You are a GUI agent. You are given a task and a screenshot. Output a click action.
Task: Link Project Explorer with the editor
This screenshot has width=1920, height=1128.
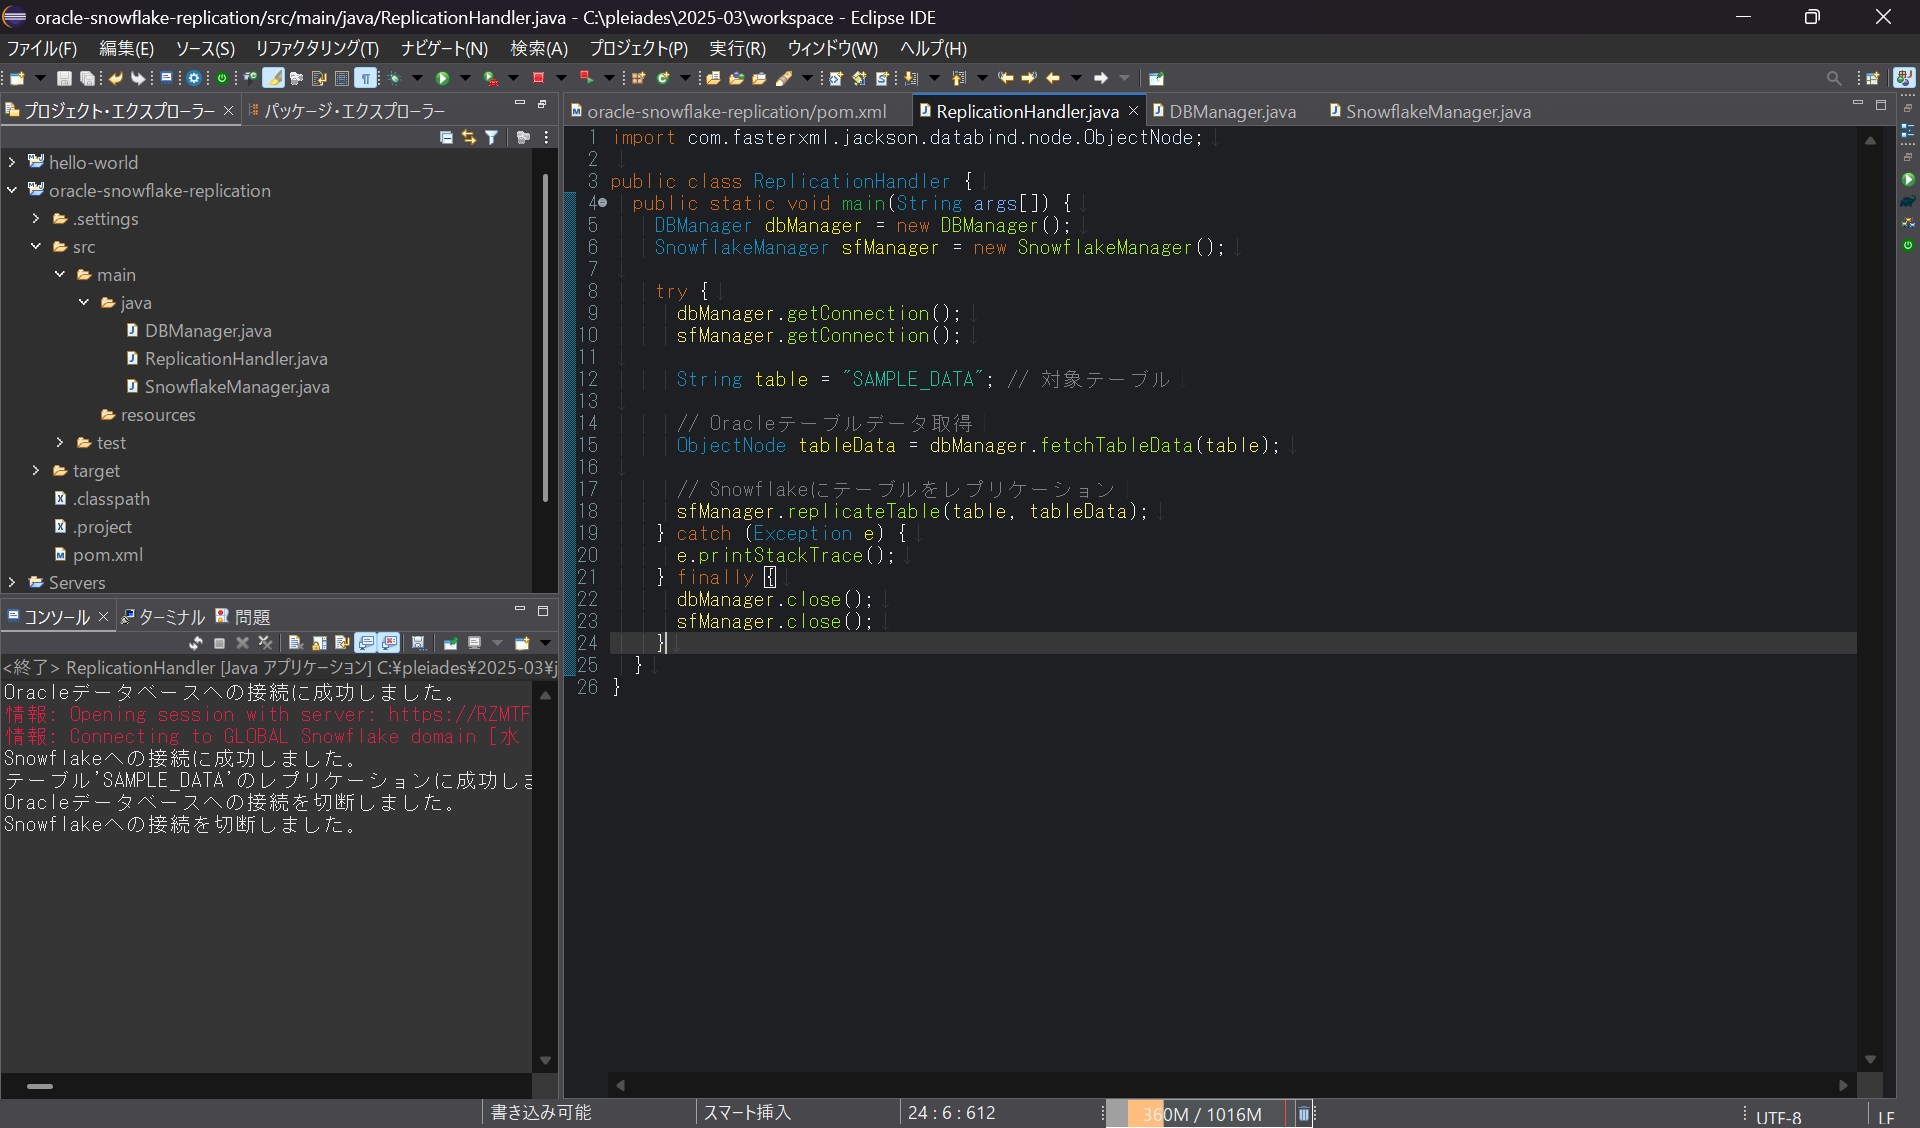coord(469,137)
